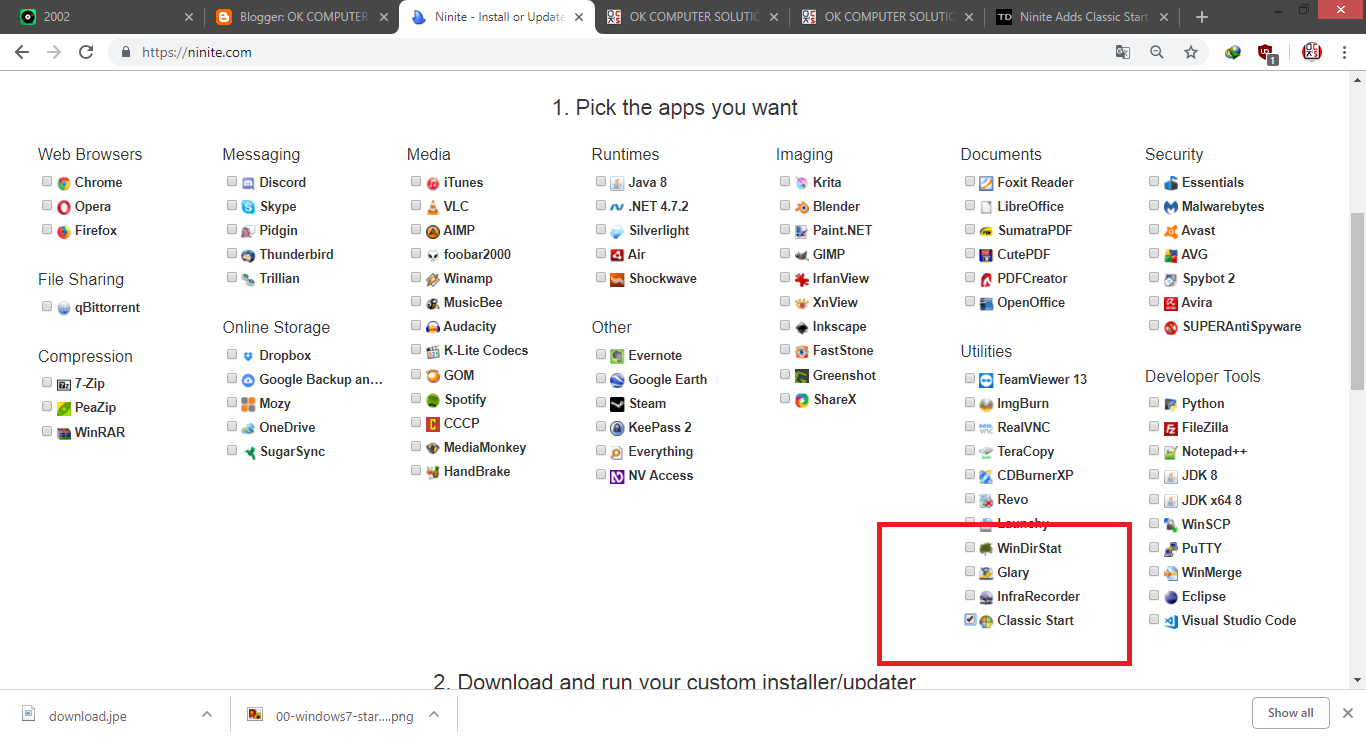Enable the Notepad++ checkbox
1366x738 pixels.
click(1154, 451)
